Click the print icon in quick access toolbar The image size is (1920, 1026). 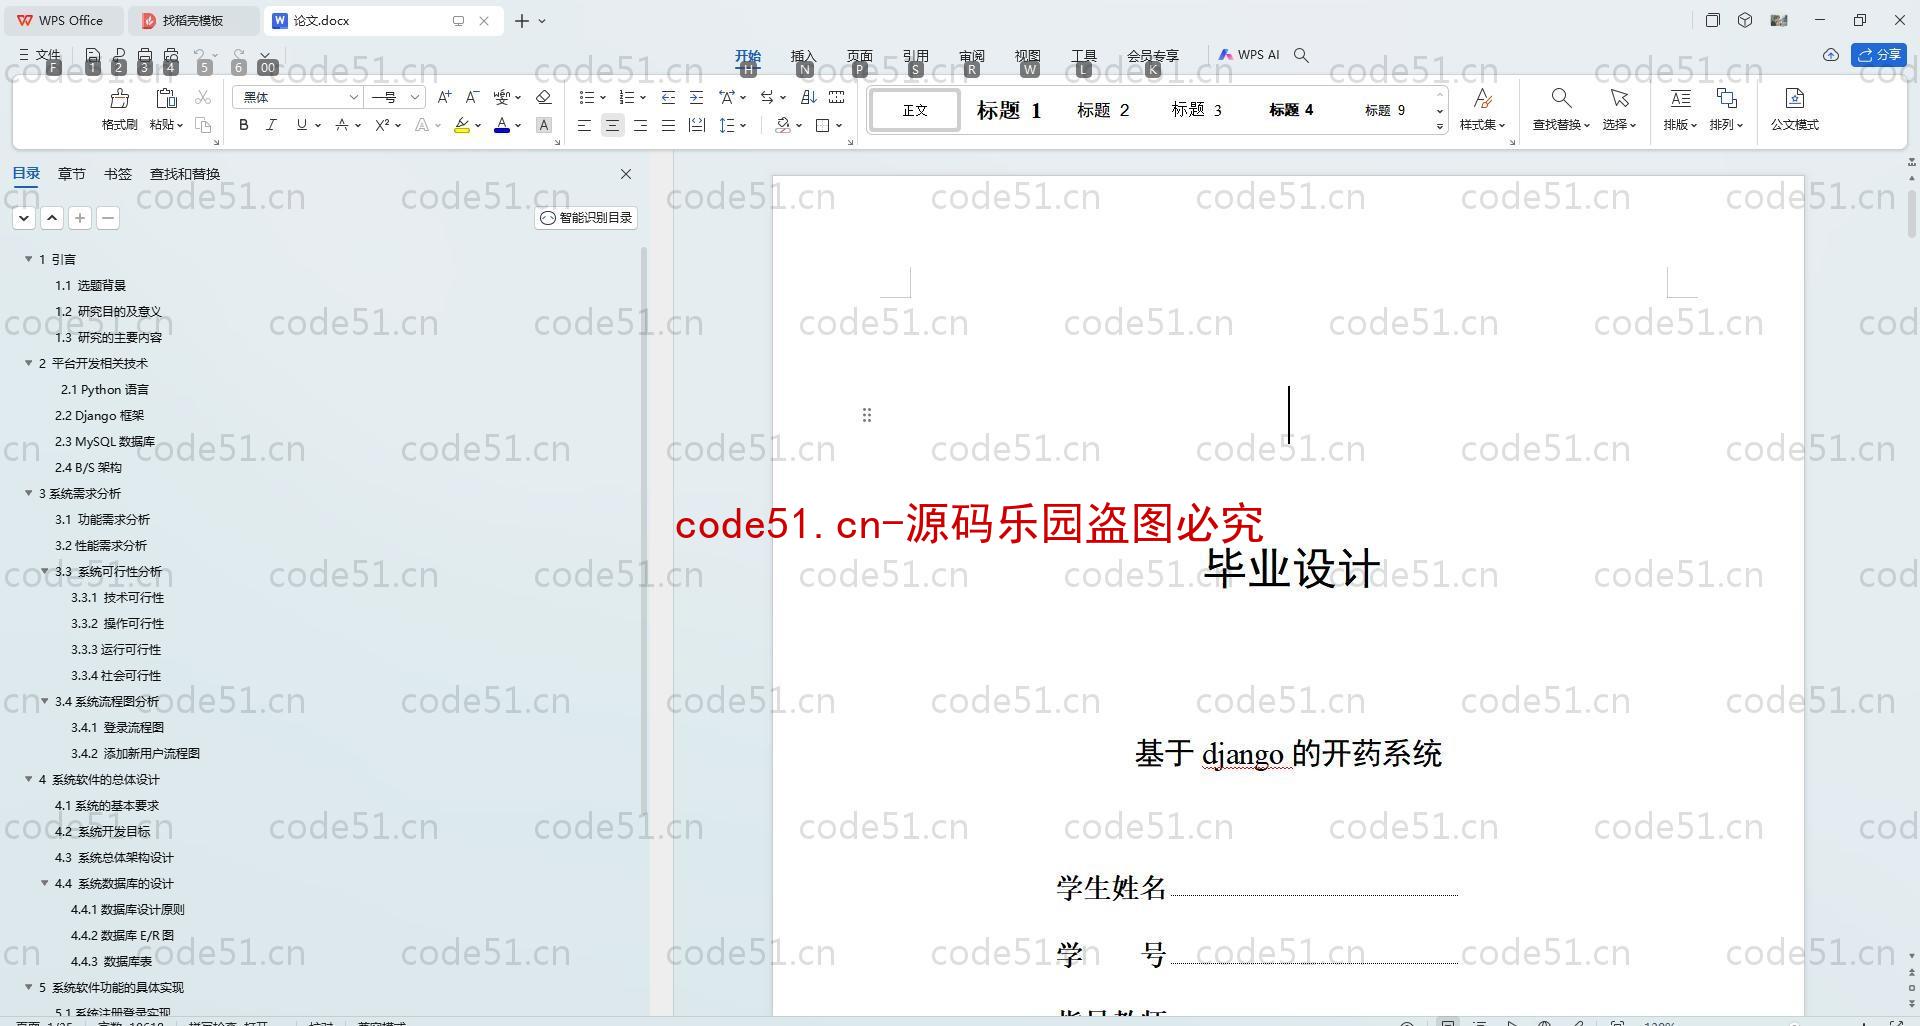click(145, 55)
